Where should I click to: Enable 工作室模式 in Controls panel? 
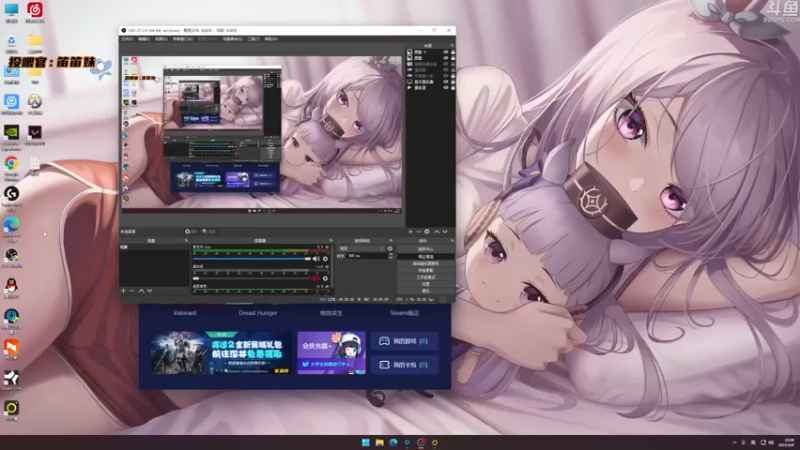tap(426, 277)
